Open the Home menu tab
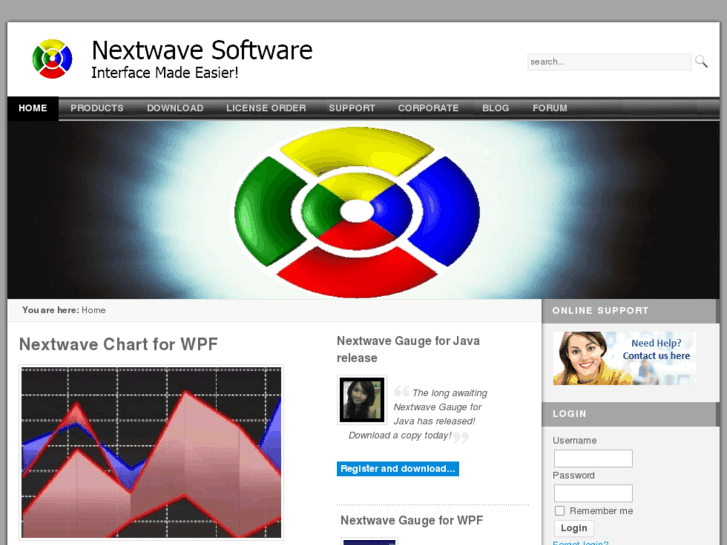The height and width of the screenshot is (545, 727). (32, 108)
